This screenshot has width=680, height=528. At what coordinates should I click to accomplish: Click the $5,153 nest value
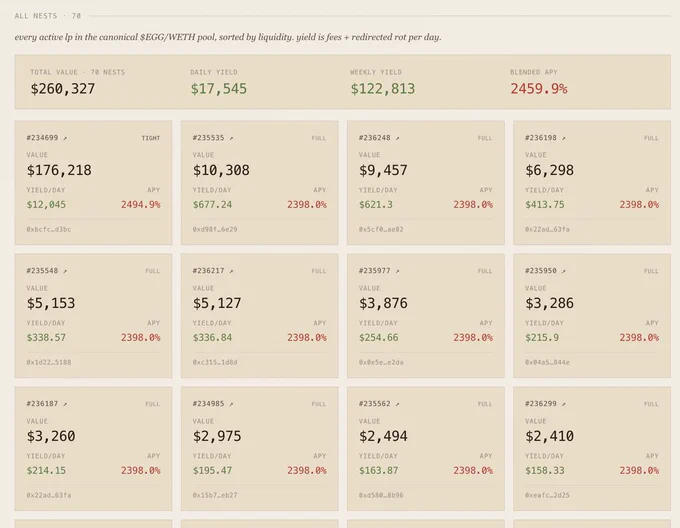[51, 303]
